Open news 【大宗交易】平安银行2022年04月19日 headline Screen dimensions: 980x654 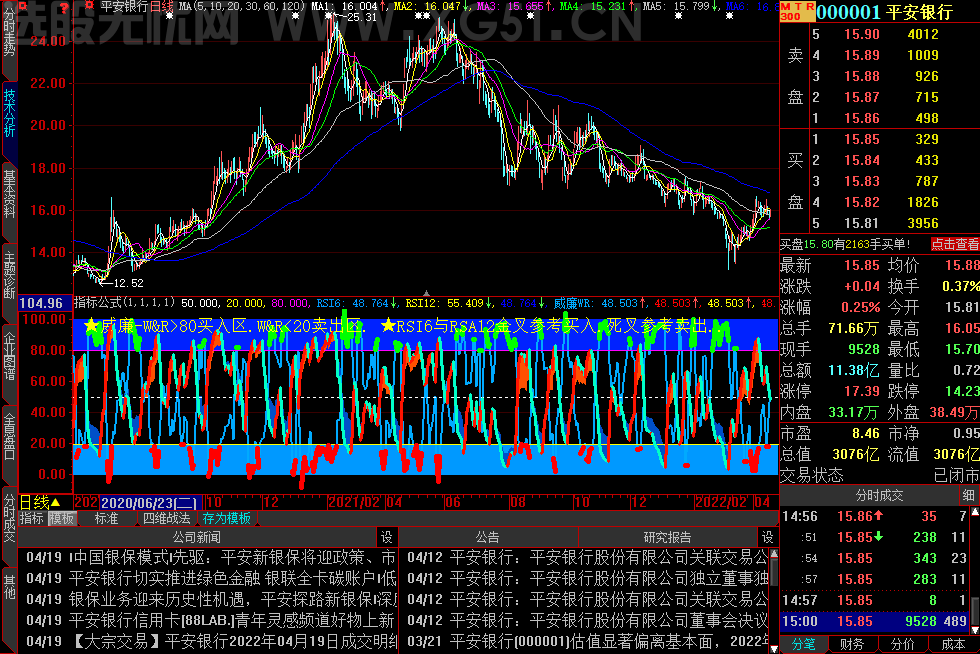click(211, 641)
